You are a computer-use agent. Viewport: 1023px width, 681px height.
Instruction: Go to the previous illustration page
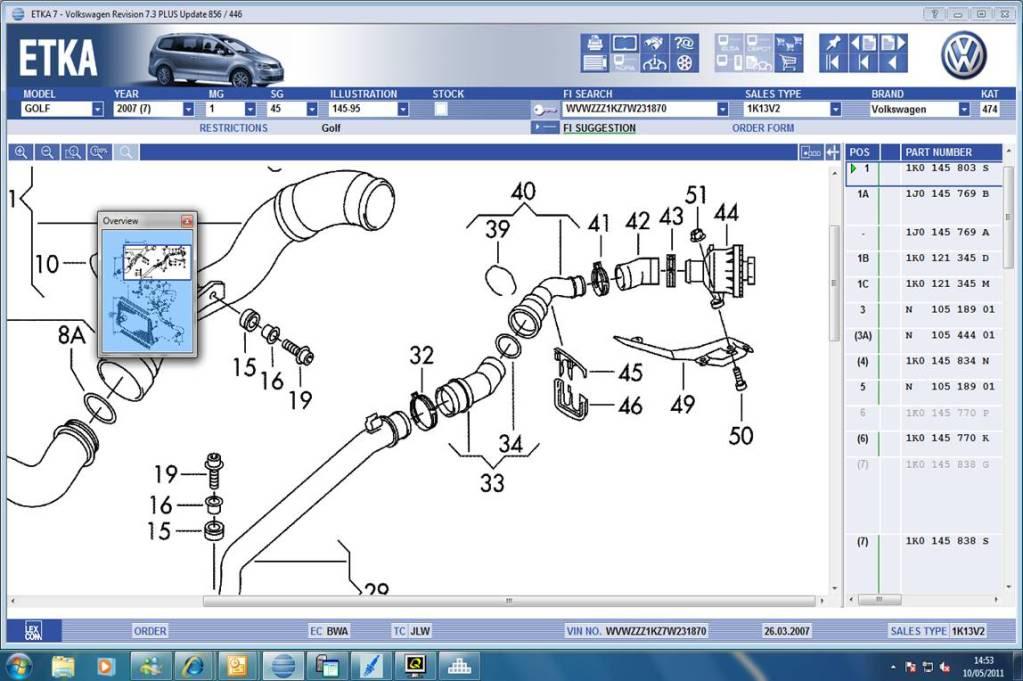(863, 44)
